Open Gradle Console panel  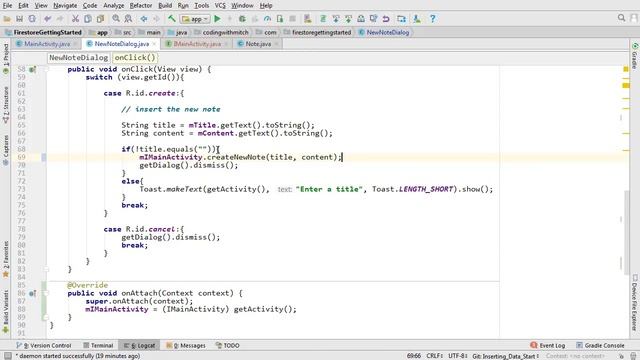(600, 345)
